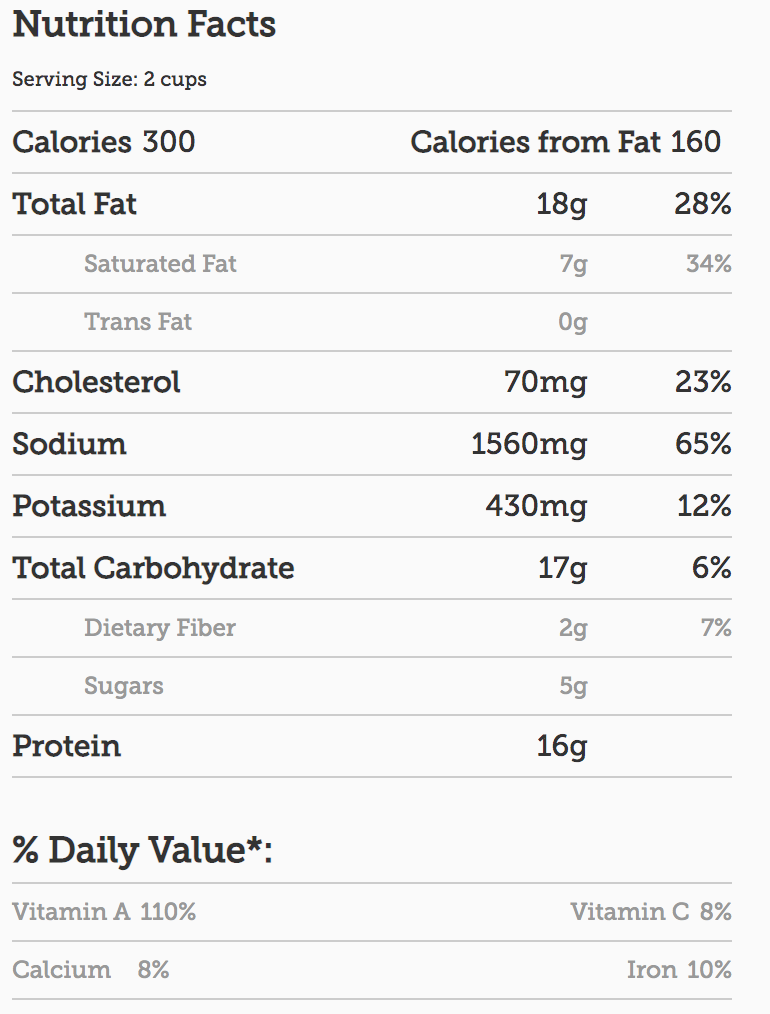Select the Total Carbohydrate label
Viewport: 770px width, 1014px height.
click(153, 568)
